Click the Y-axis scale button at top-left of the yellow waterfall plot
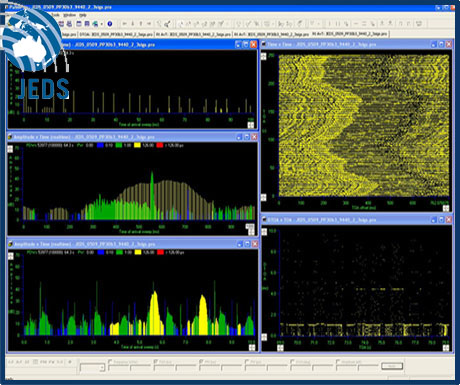The image size is (460, 385). [x=263, y=56]
